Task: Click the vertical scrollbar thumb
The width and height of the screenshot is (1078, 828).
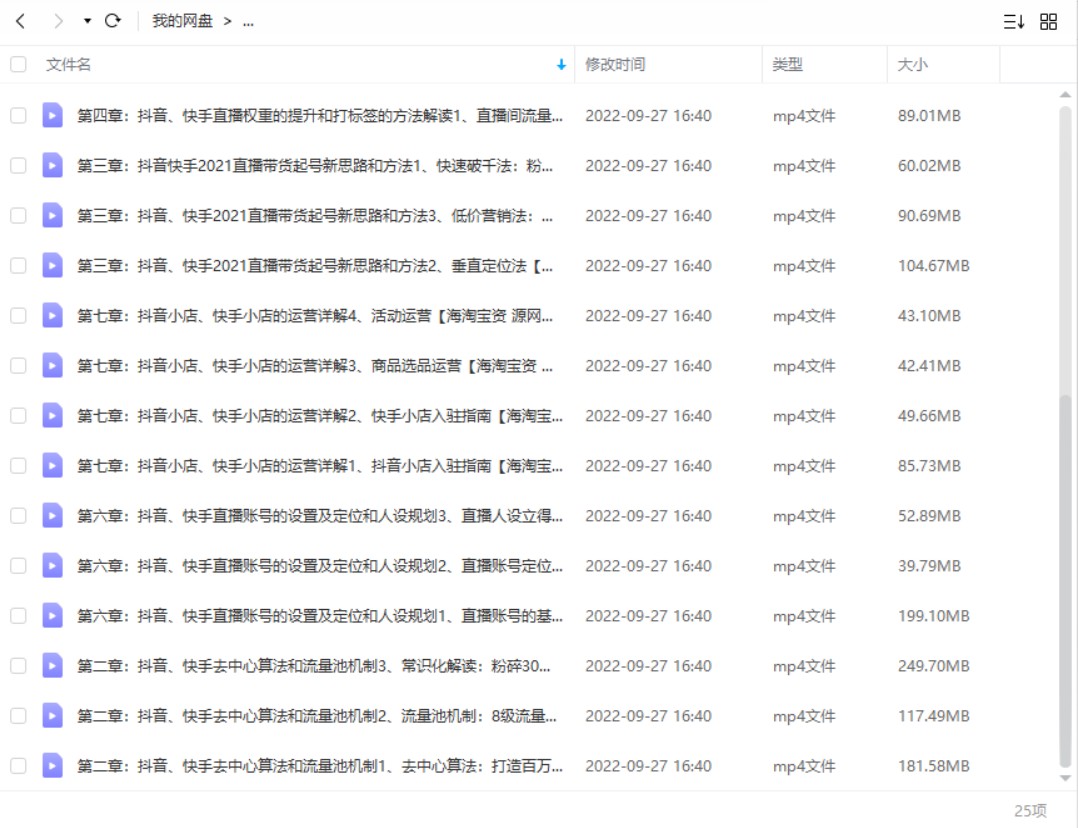Action: pyautogui.click(x=1065, y=581)
